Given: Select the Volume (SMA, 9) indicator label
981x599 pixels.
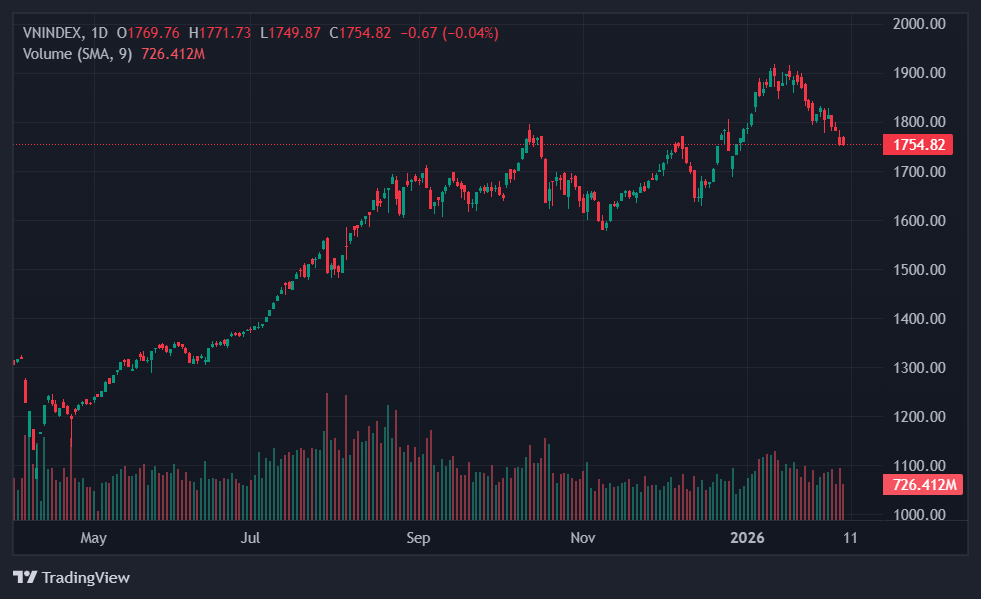Looking at the screenshot, I should click(77, 53).
